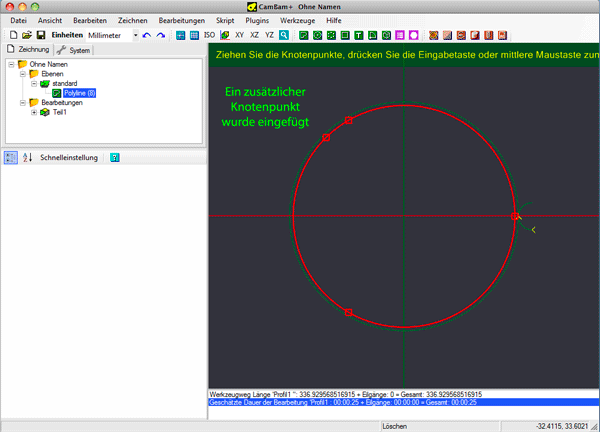Viewport: 600px width, 432px height.
Task: Switch to the System tab
Action: pos(74,49)
